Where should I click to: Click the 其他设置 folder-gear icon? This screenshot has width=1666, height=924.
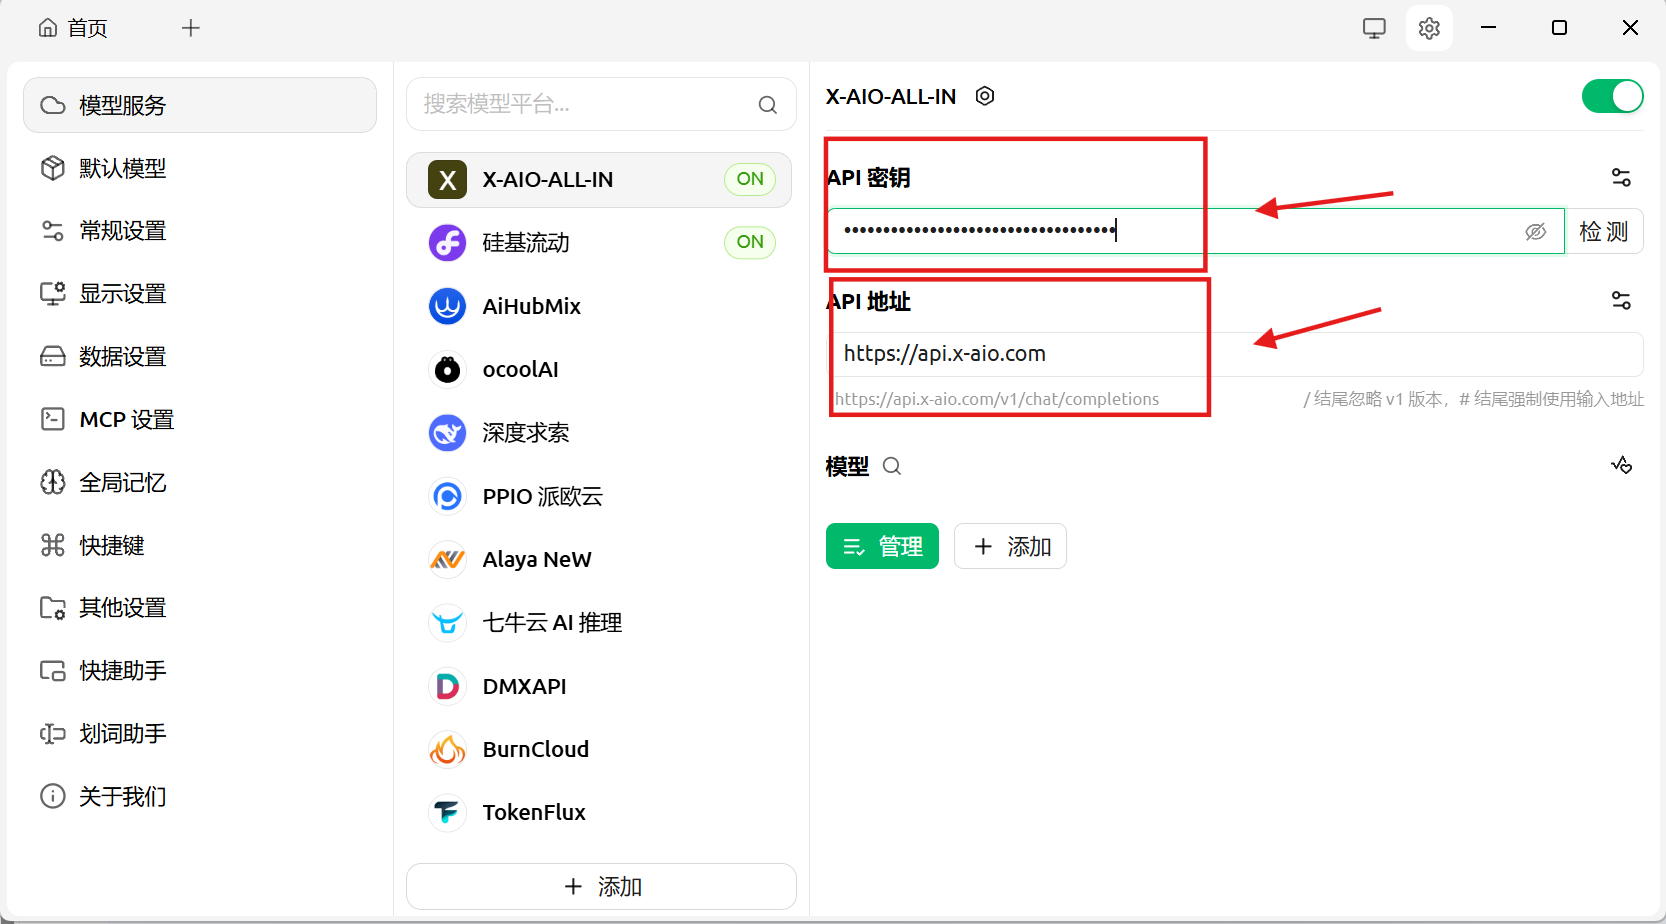point(52,608)
